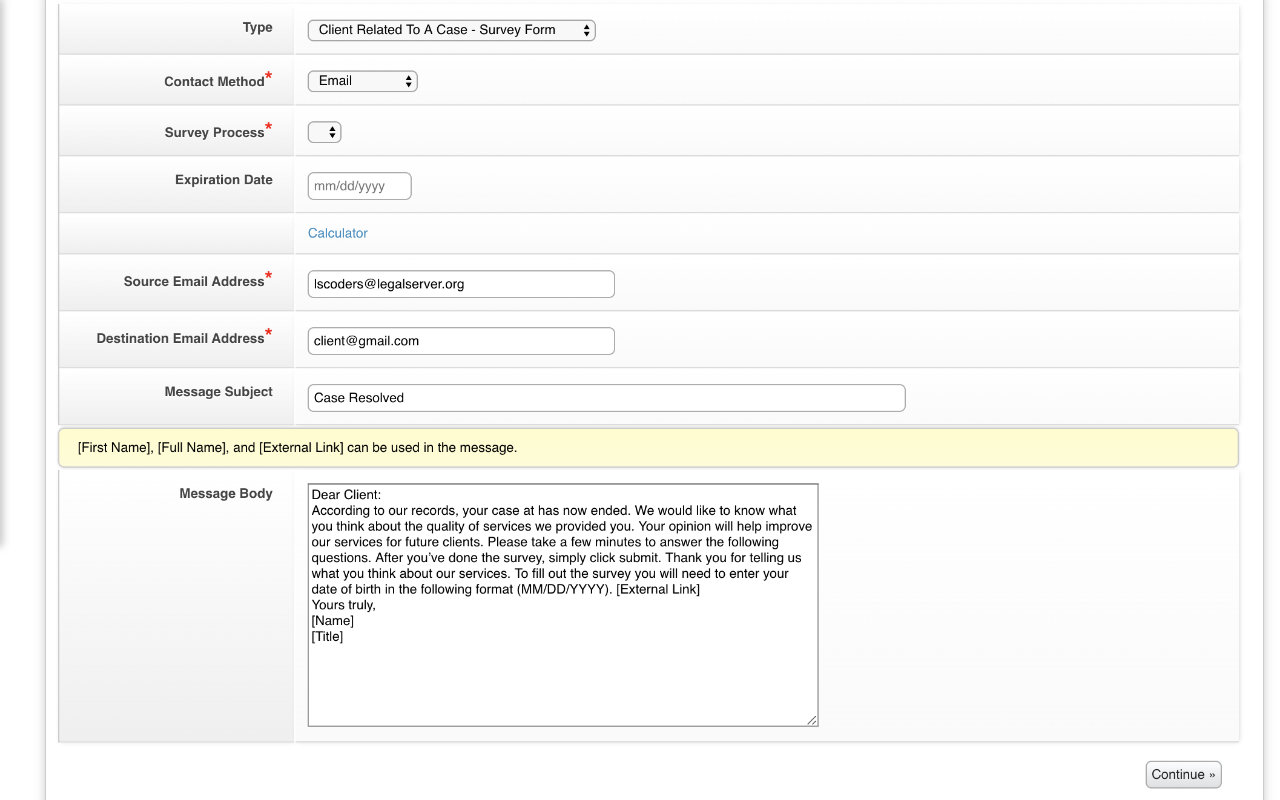The image size is (1280, 800).
Task: Click the Expiration Date label
Action: pos(224,180)
